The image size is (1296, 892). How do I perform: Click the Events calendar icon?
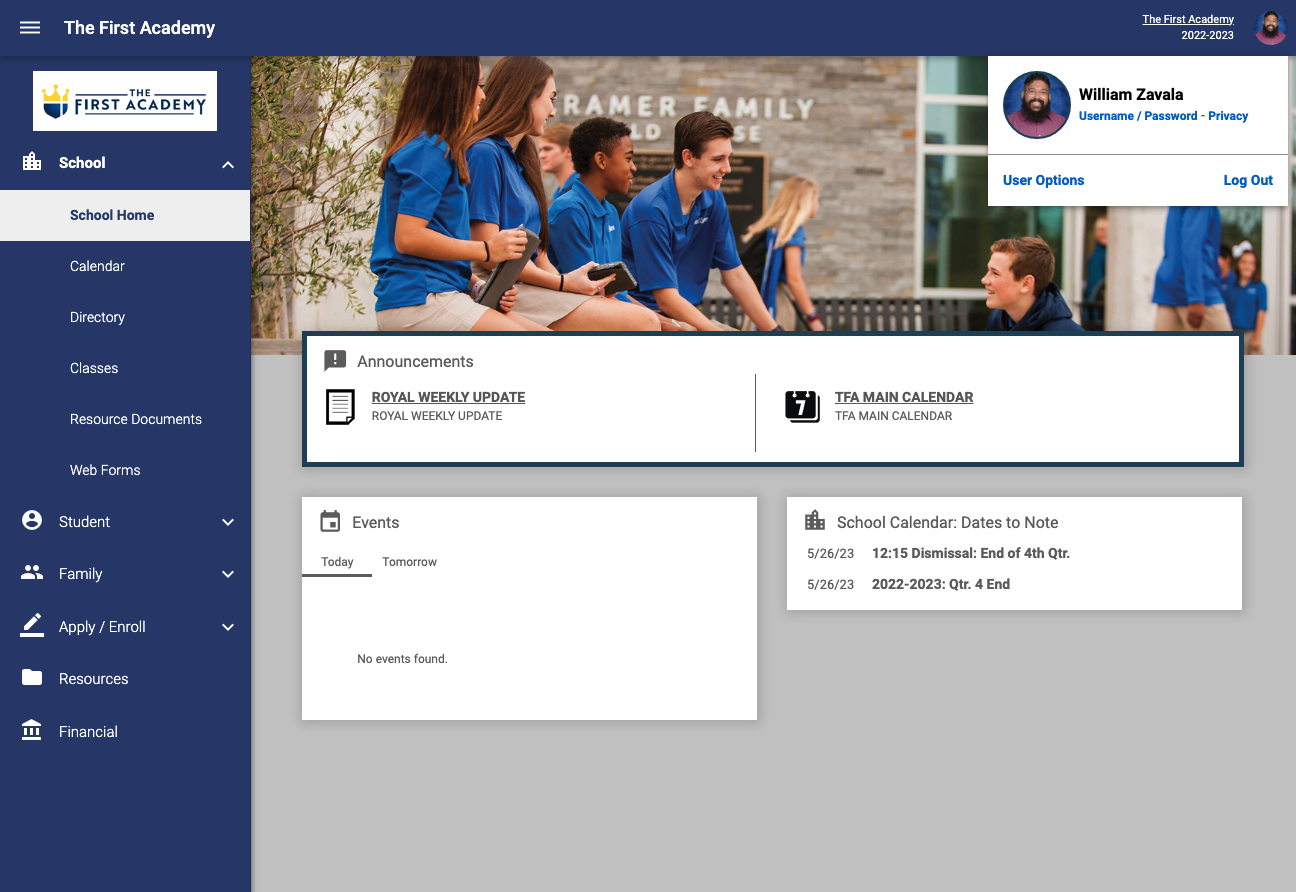click(x=330, y=521)
